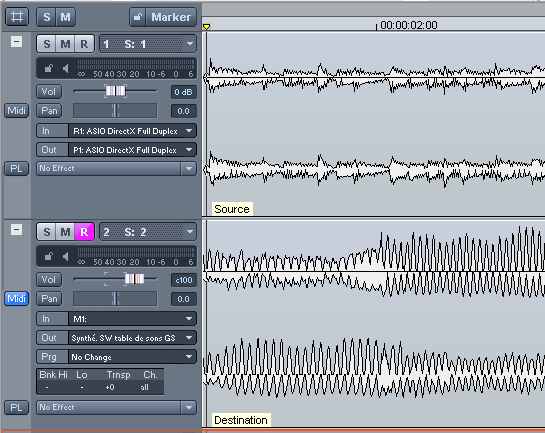Click the Trnsp +0 value
This screenshot has width=545, height=433.
tap(110, 387)
